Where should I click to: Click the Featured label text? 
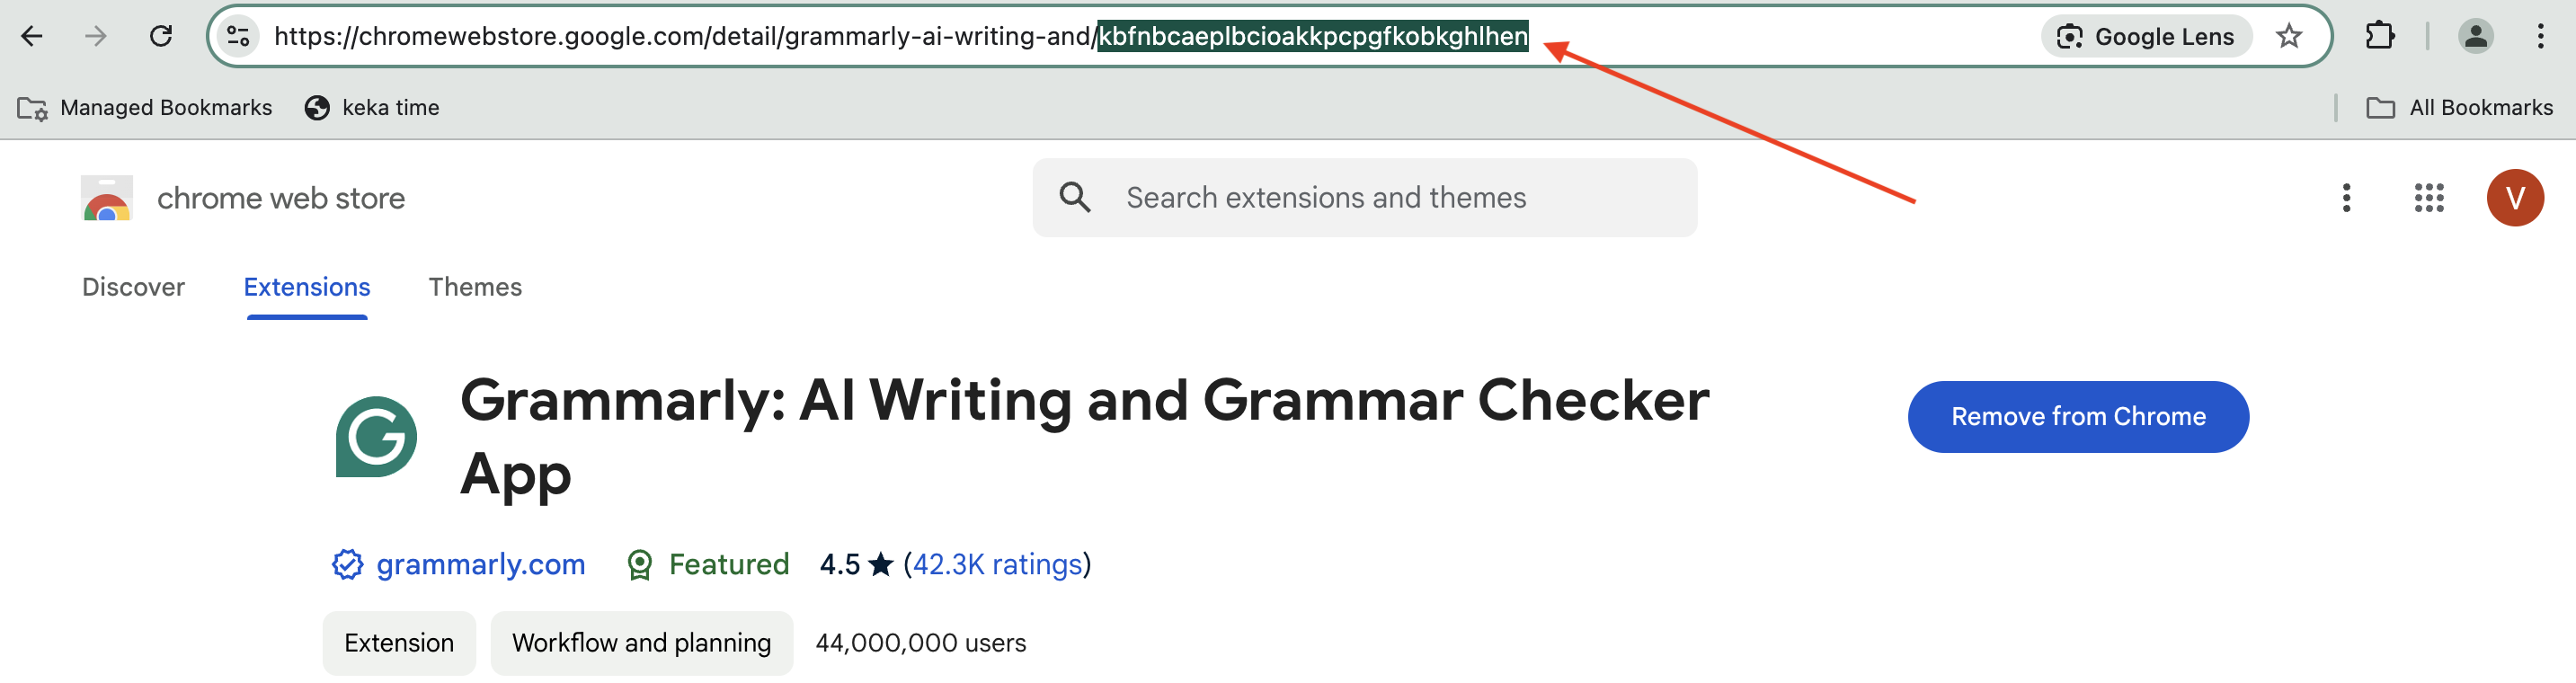coord(729,565)
